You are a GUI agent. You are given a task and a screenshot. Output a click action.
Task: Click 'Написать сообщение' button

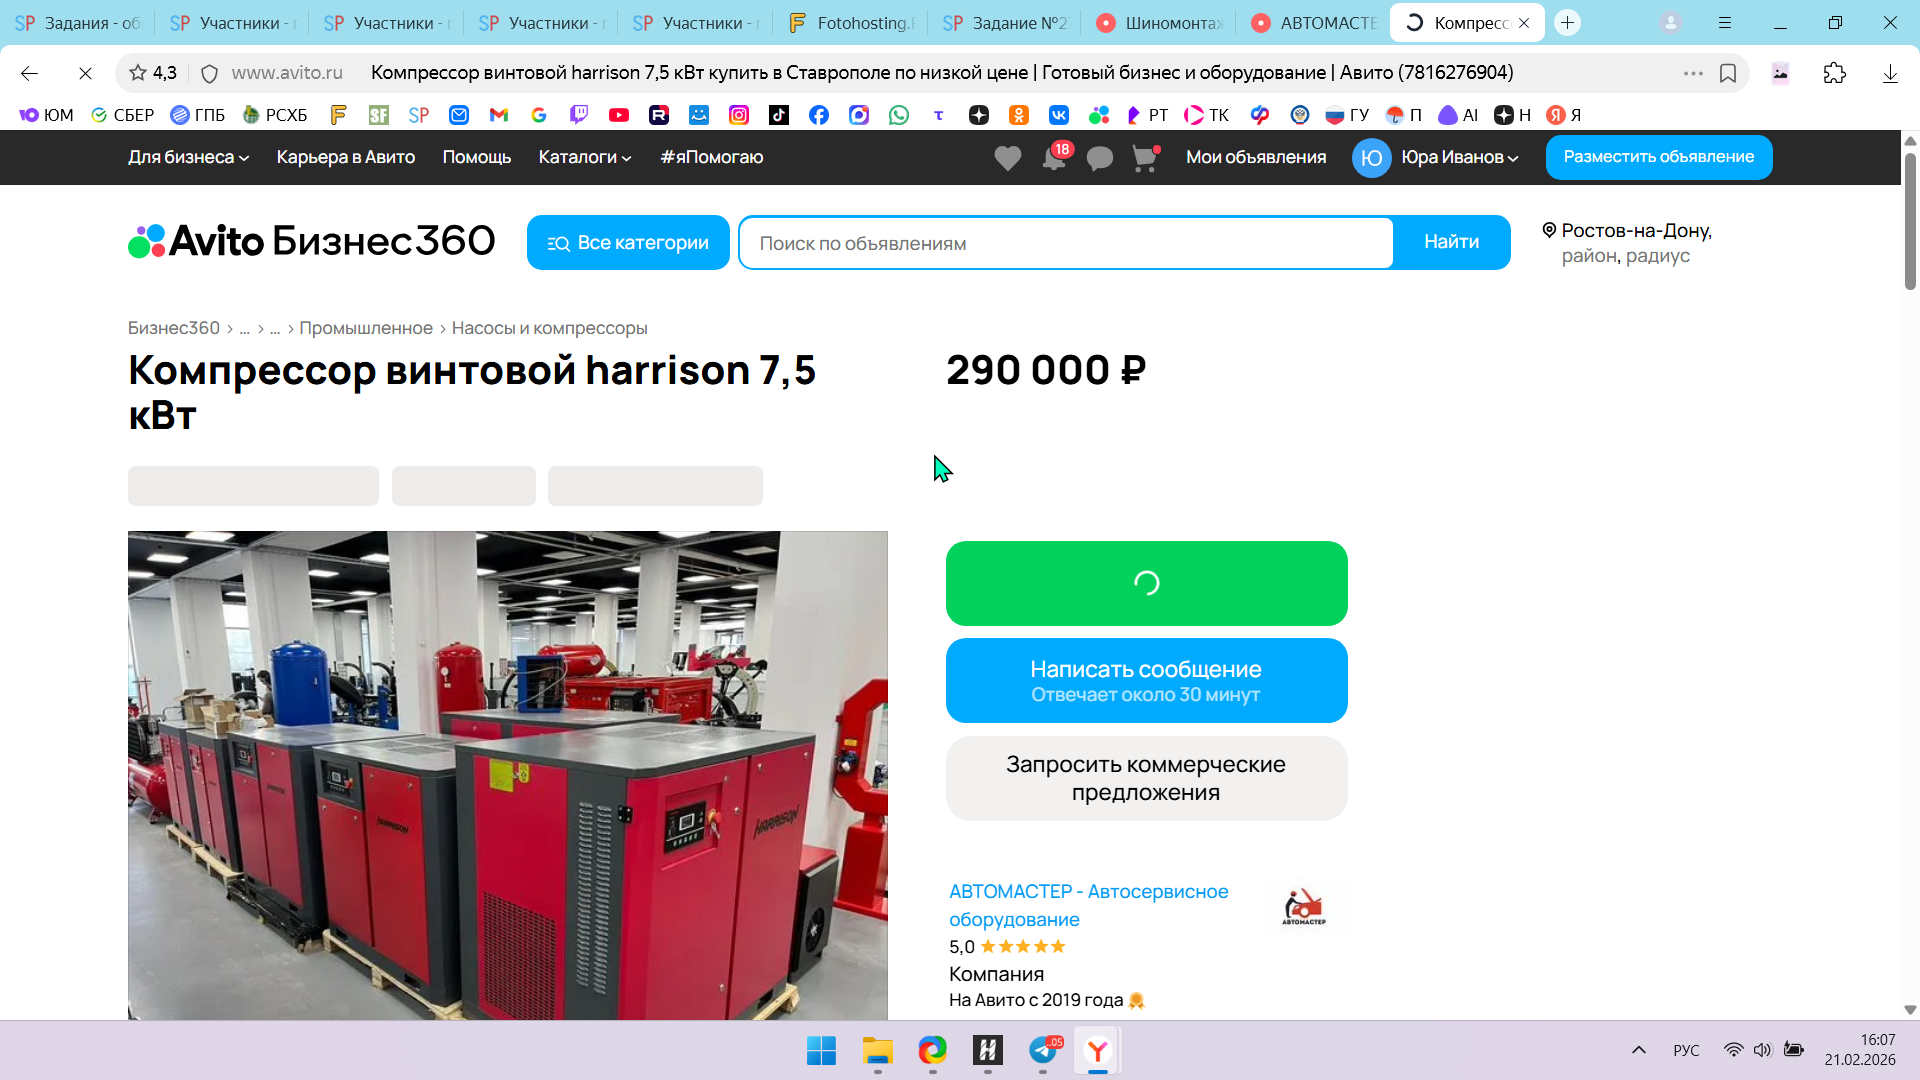[x=1146, y=680]
